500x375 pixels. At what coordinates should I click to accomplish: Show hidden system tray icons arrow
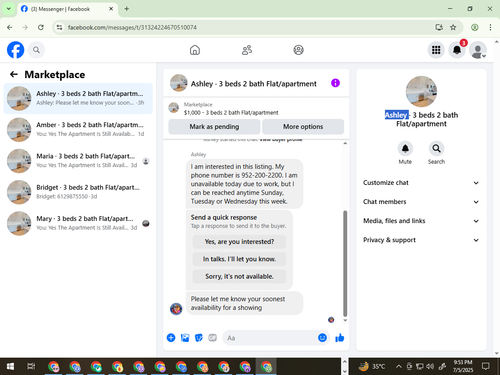tap(399, 367)
